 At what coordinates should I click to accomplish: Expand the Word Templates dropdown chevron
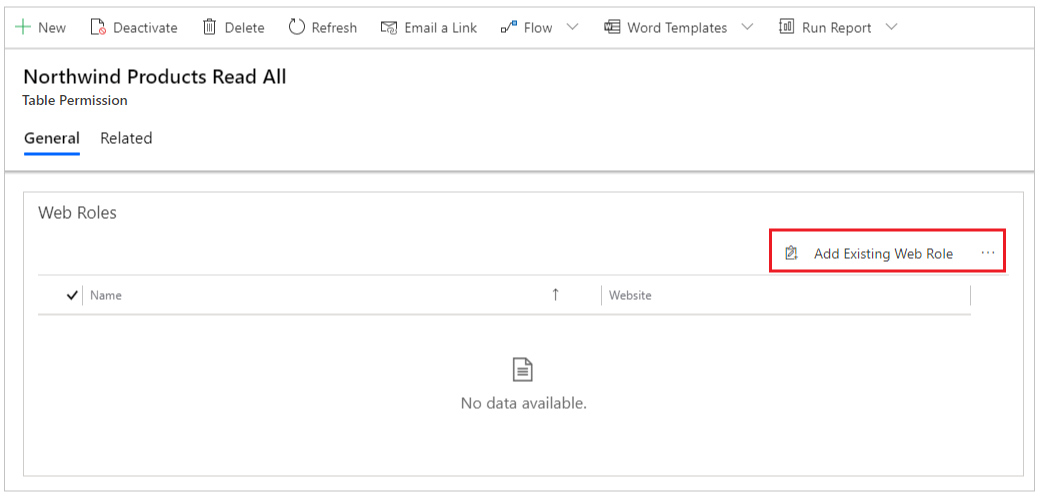click(748, 27)
